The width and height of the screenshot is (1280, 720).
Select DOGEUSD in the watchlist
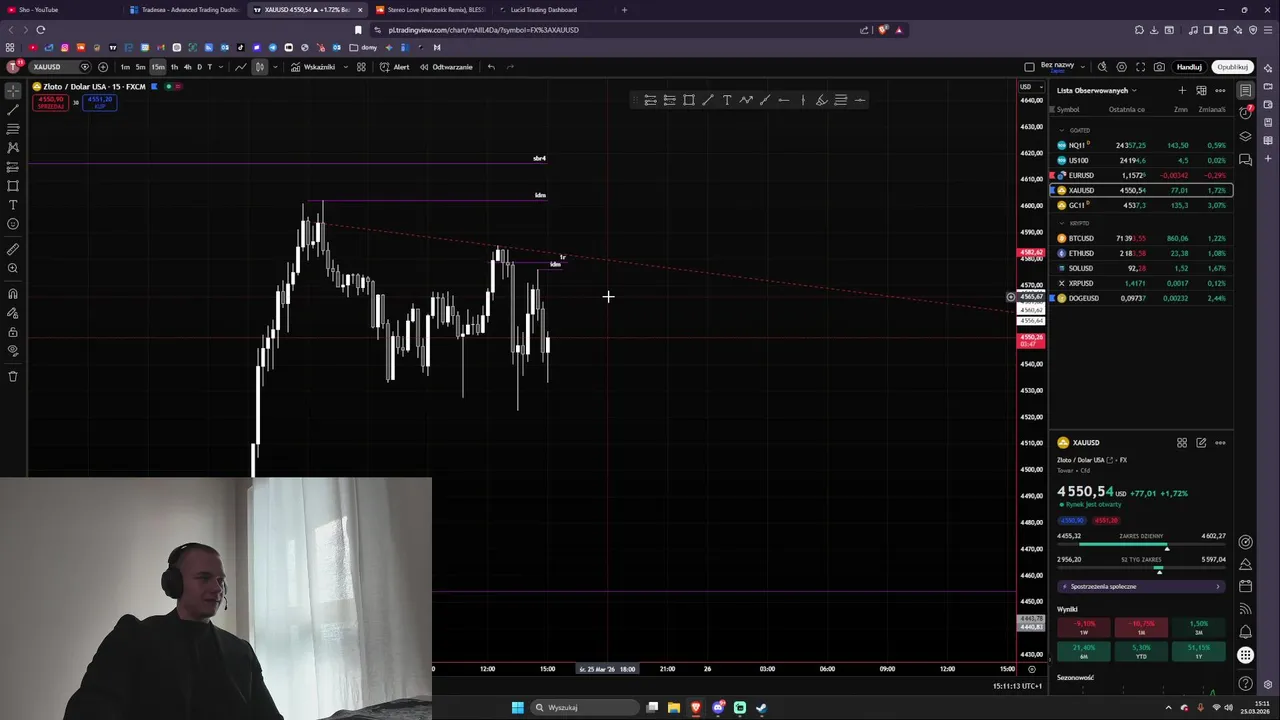[1141, 298]
